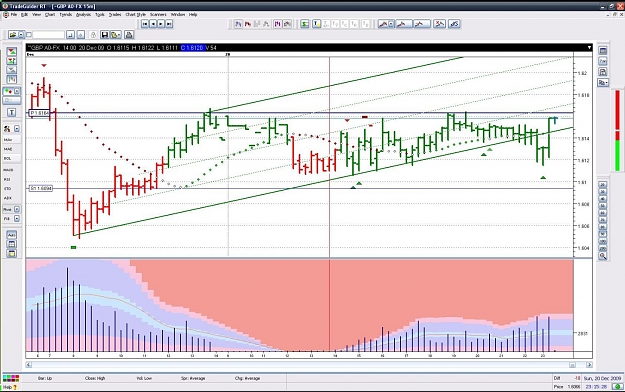Click scroll left arrow on horizontal scrollbar
625x392 pixels.
(29, 364)
